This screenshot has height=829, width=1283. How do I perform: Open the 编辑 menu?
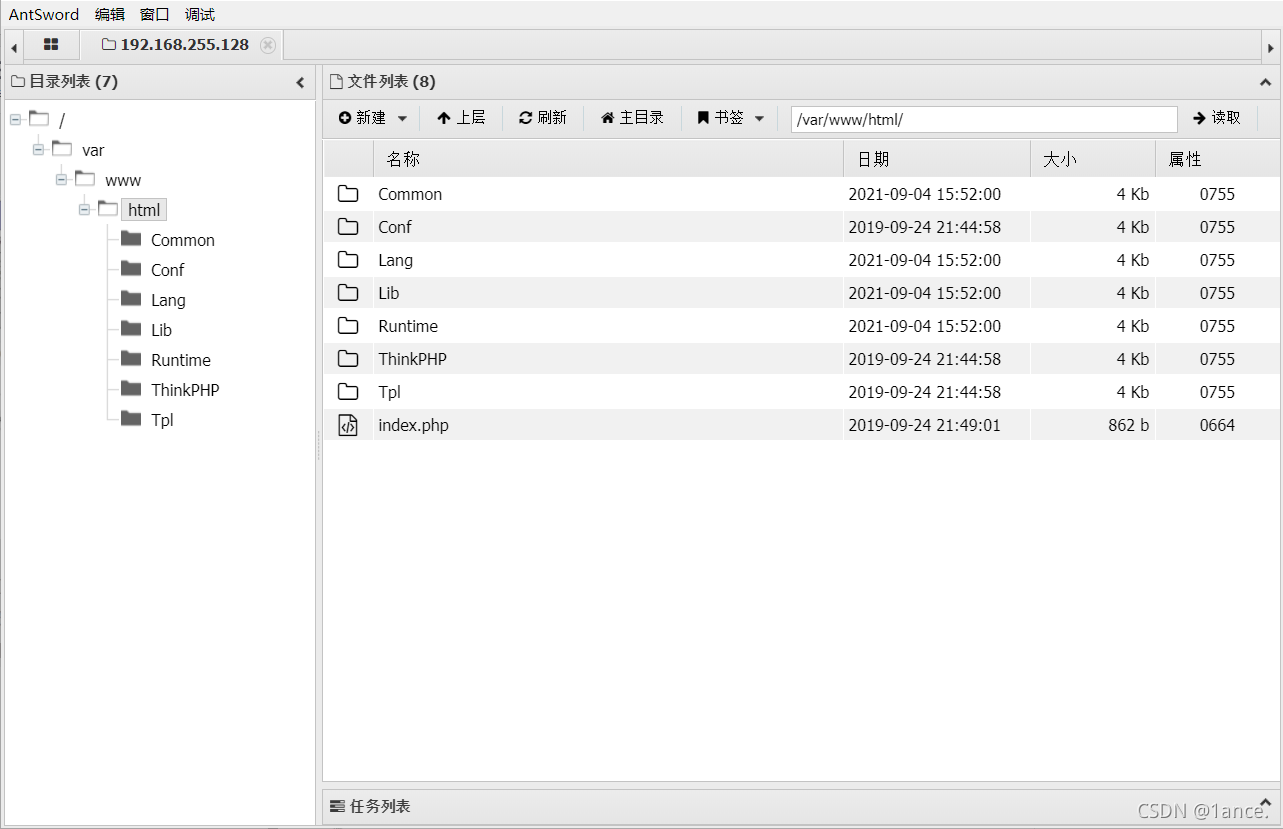coord(110,14)
